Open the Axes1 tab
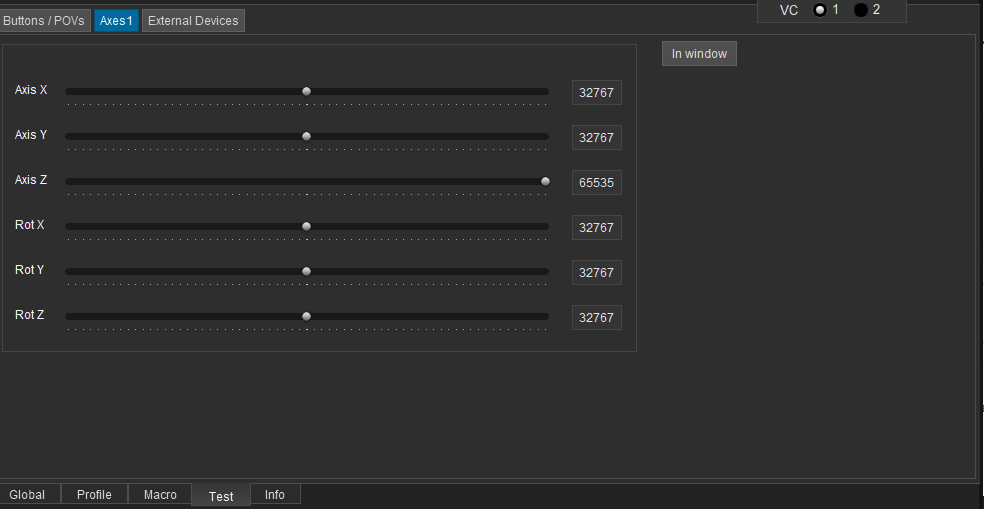The width and height of the screenshot is (984, 509). [x=116, y=21]
